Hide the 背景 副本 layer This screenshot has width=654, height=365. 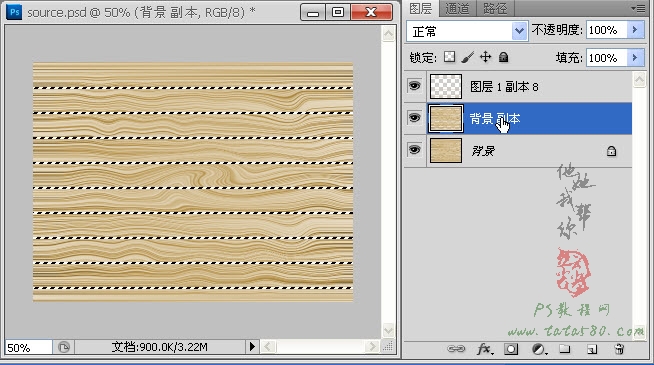(x=414, y=118)
